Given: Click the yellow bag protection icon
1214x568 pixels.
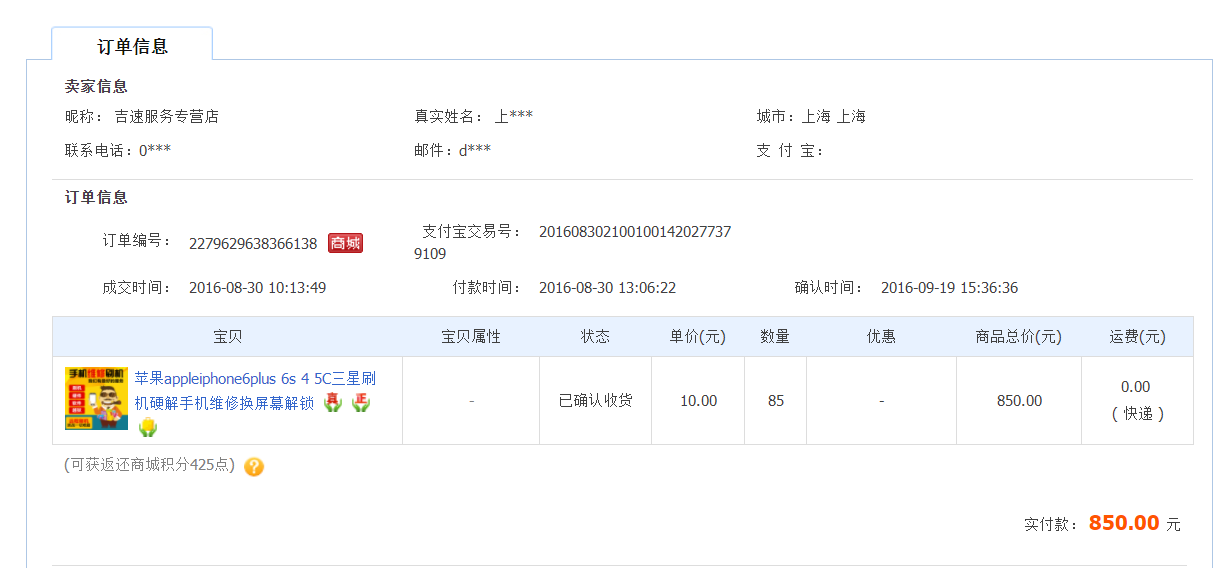Looking at the screenshot, I should pos(148,428).
